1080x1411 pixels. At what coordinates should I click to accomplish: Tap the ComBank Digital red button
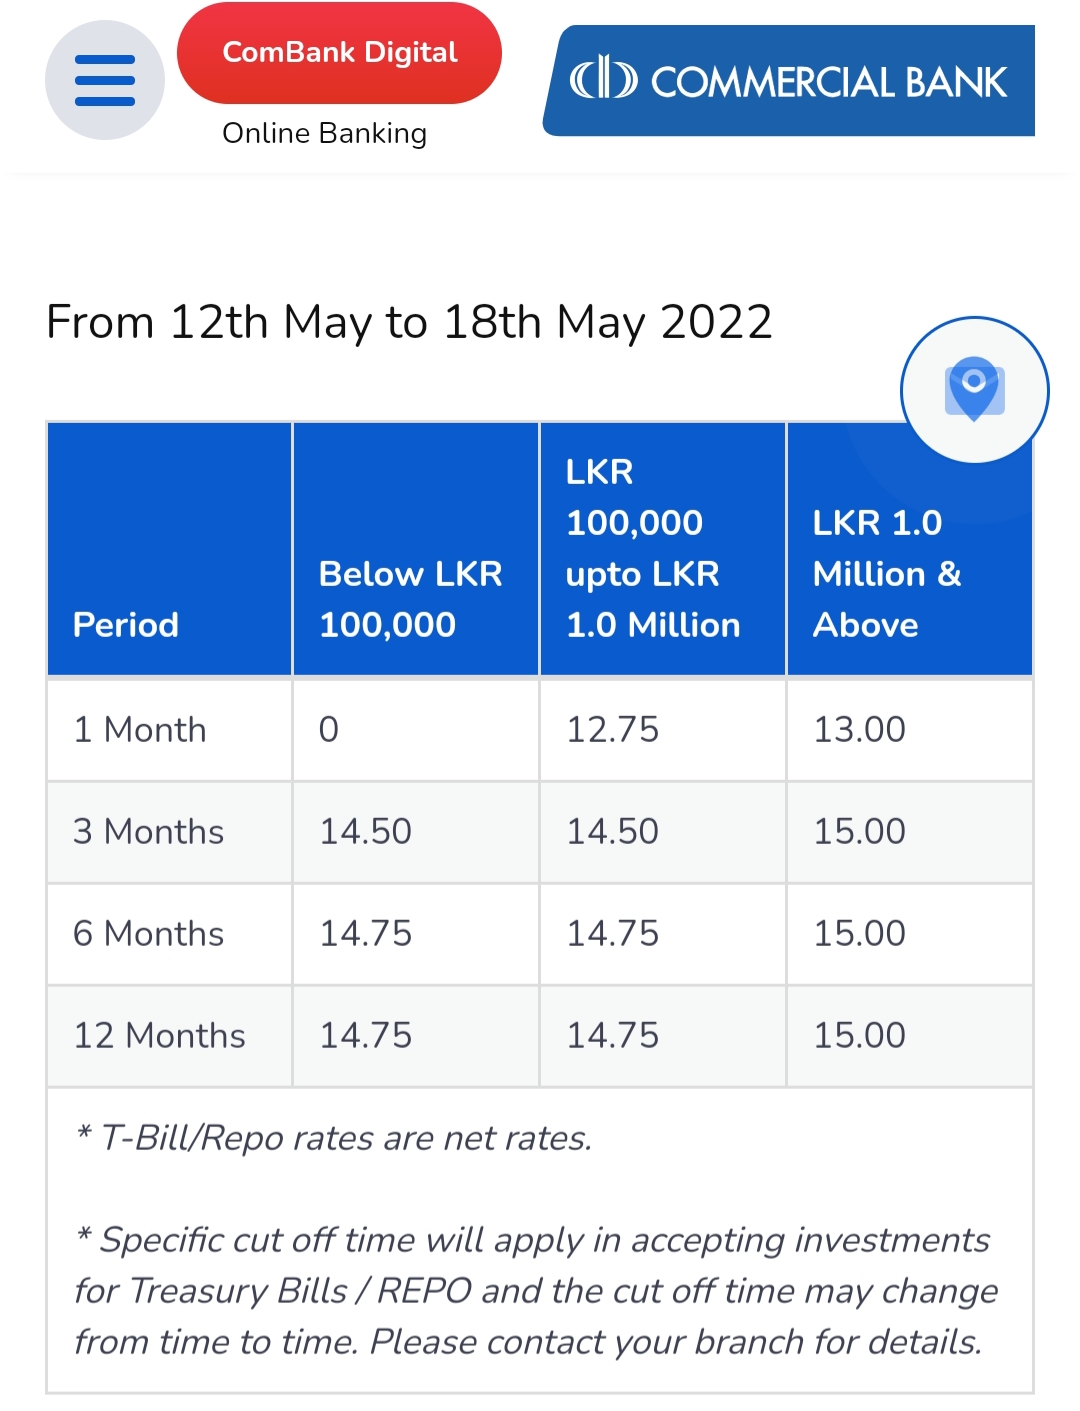339,53
